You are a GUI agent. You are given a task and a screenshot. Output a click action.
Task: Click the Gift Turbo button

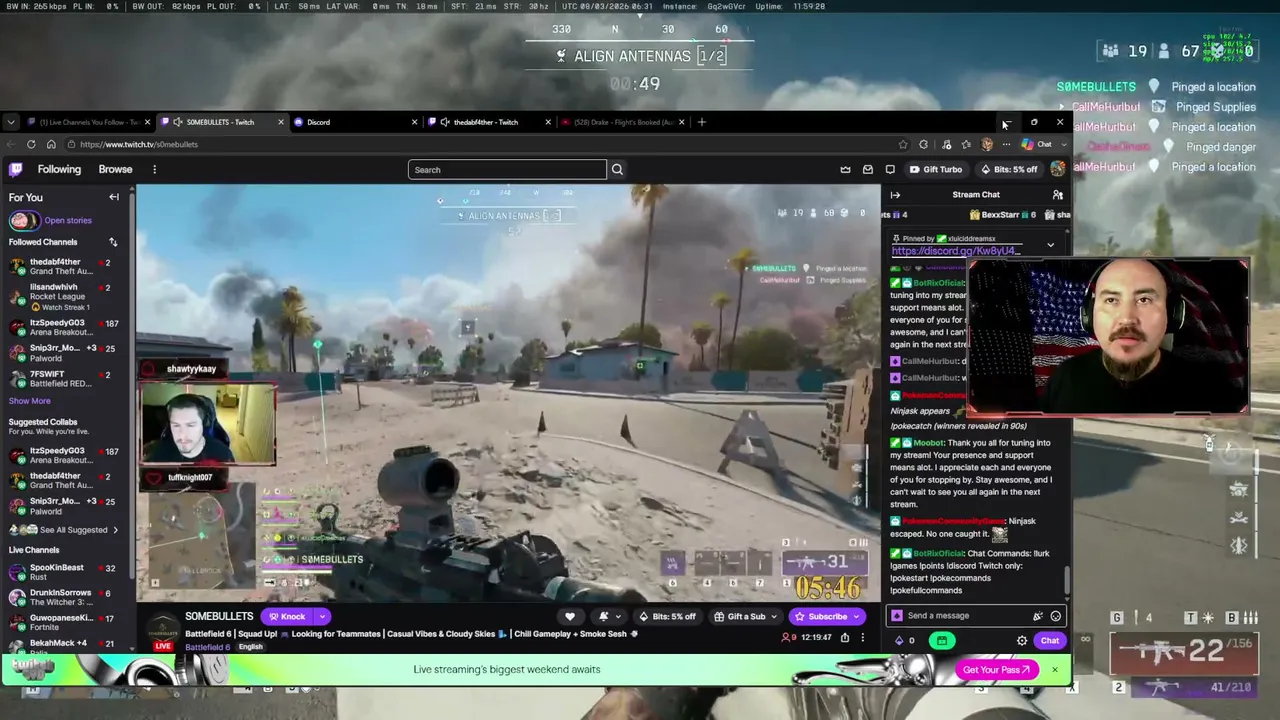click(936, 170)
